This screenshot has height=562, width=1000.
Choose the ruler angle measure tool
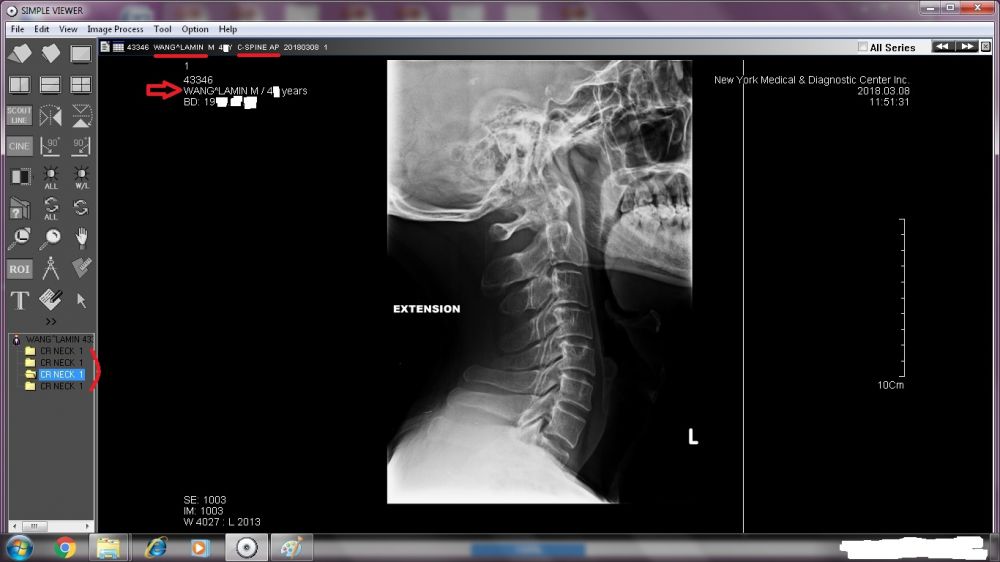pos(81,267)
